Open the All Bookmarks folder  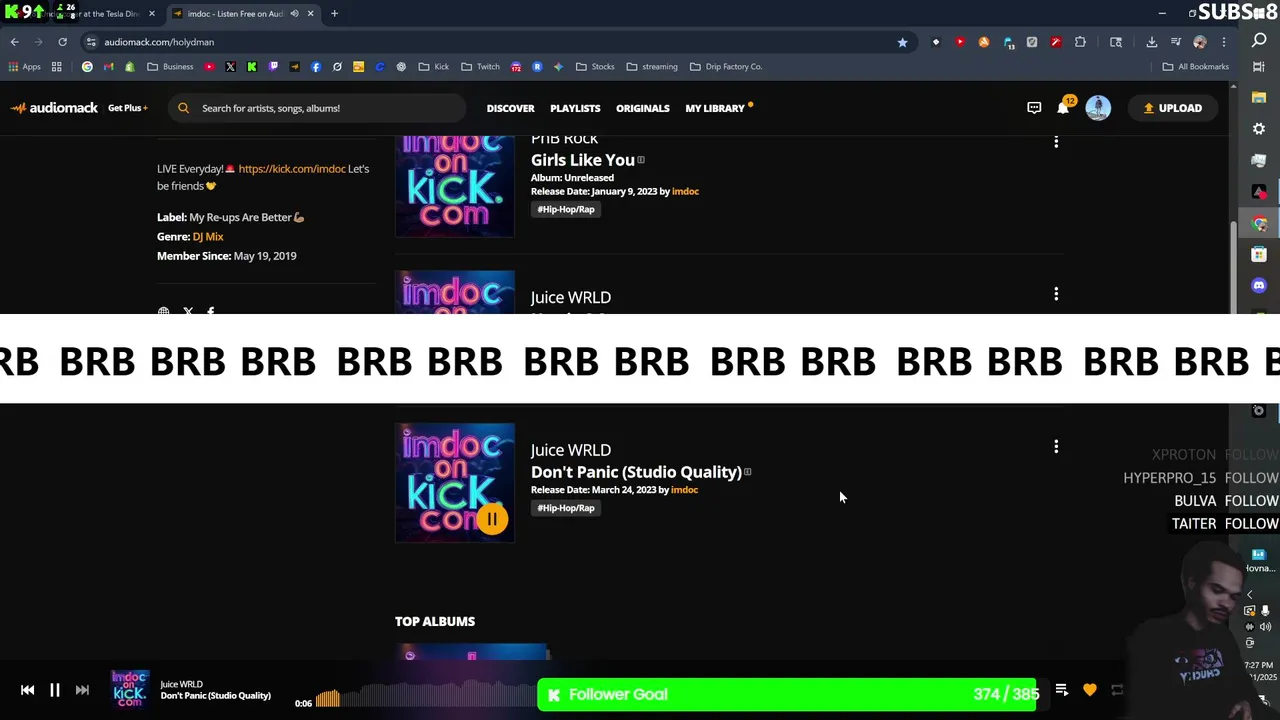click(x=1195, y=67)
